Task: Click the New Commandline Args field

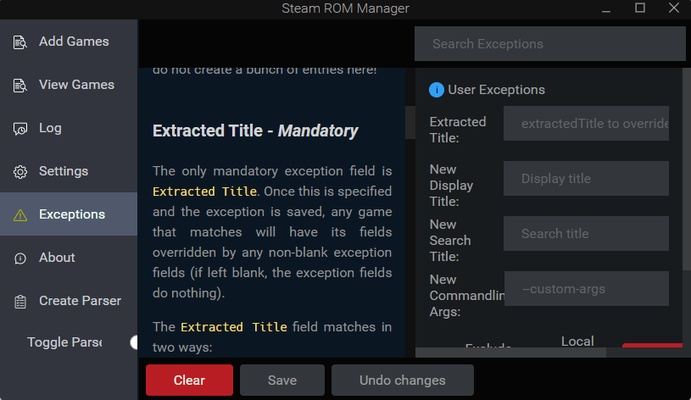Action: click(x=586, y=289)
